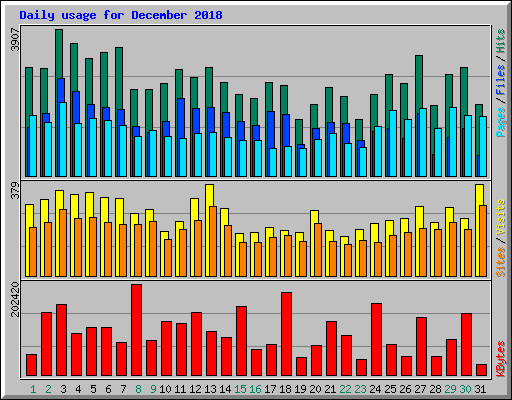
Task: Click day 26 on the x-axis
Action: pyautogui.click(x=405, y=389)
